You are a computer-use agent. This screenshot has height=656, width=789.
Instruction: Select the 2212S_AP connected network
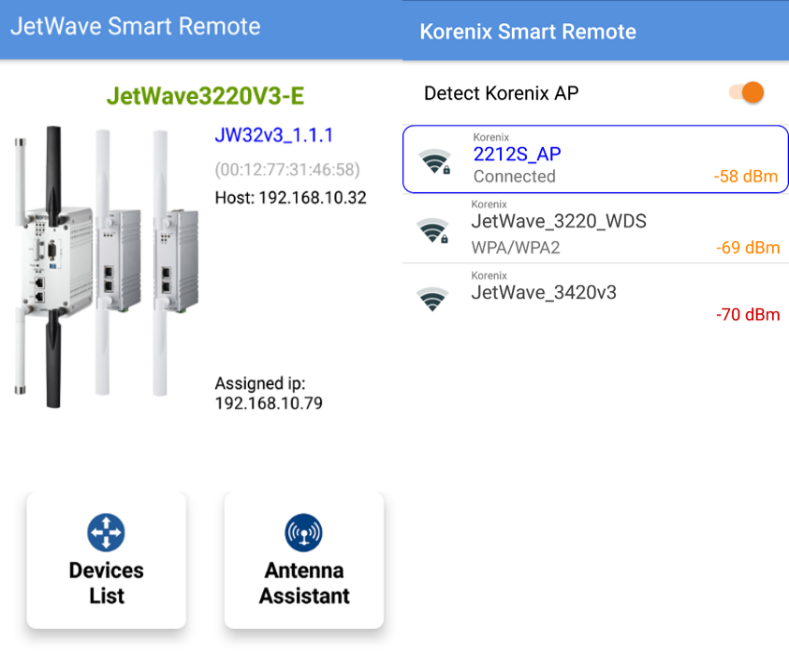pyautogui.click(x=595, y=159)
